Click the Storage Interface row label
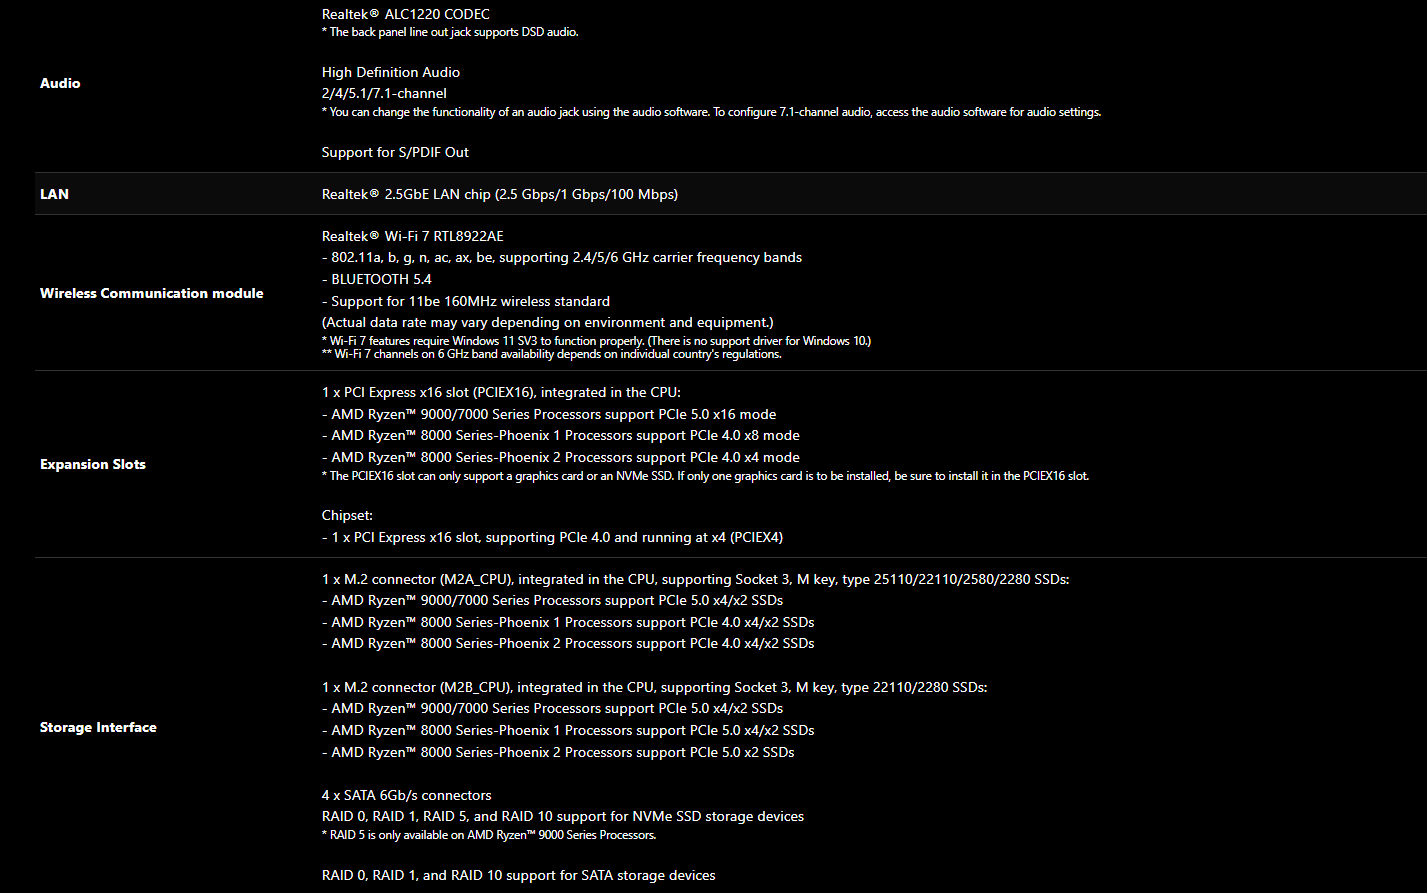Viewport: 1427px width, 893px height. 98,727
